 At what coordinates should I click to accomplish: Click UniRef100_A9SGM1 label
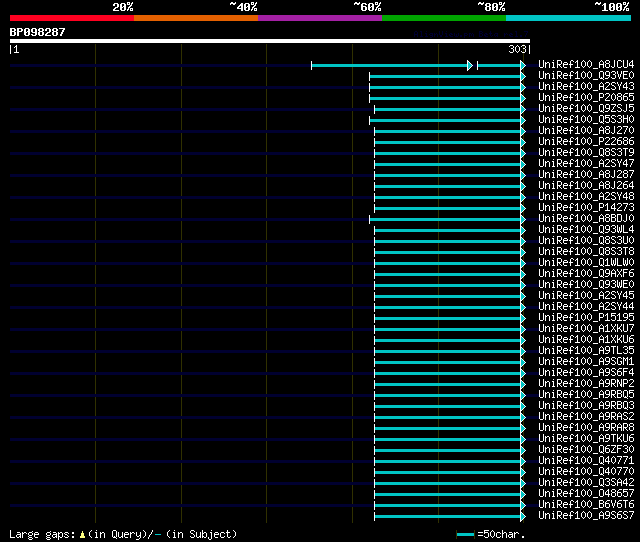tap(586, 362)
